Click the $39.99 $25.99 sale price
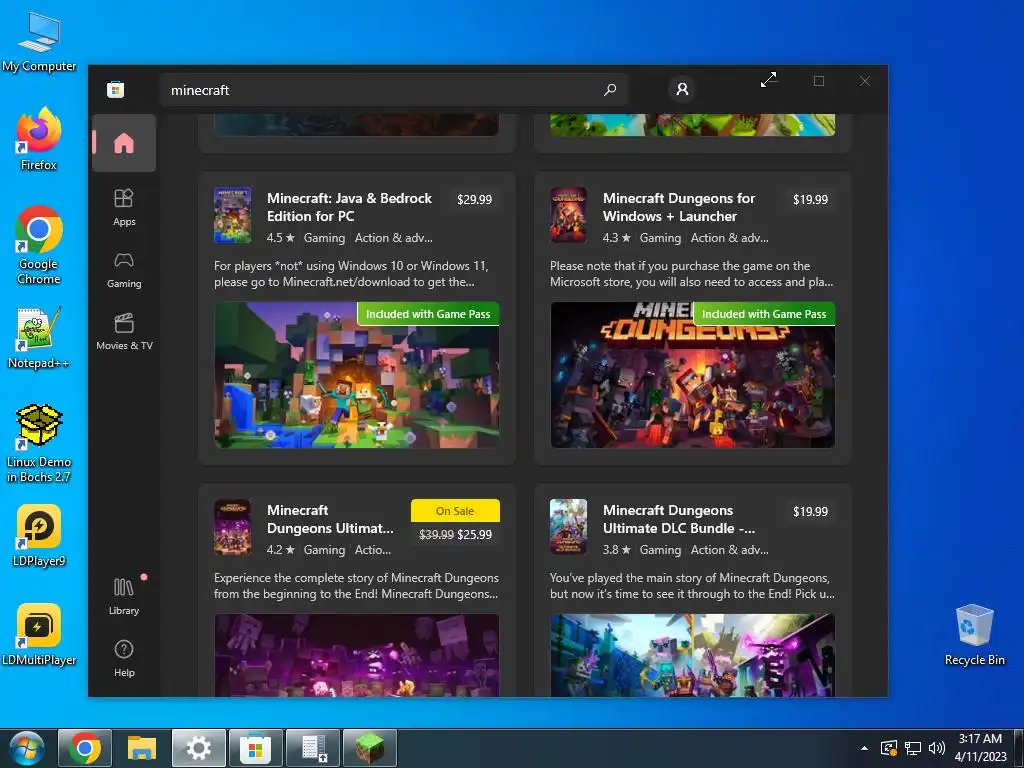 pos(455,534)
